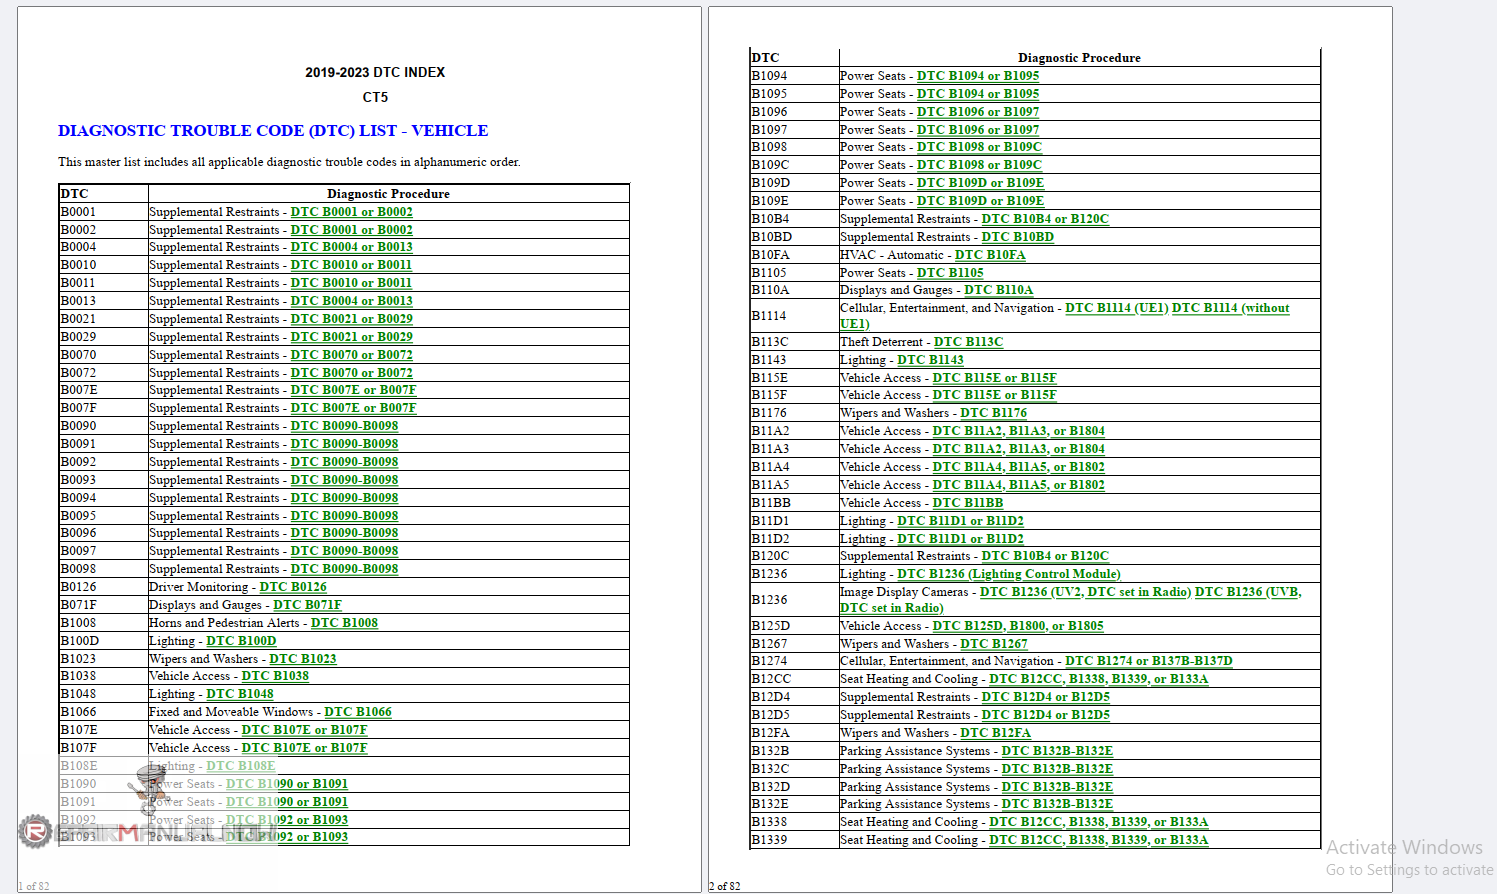Click the Diagnostic Procedure header on page 2
Screen dimensions: 1497x894
pyautogui.click(x=1079, y=58)
